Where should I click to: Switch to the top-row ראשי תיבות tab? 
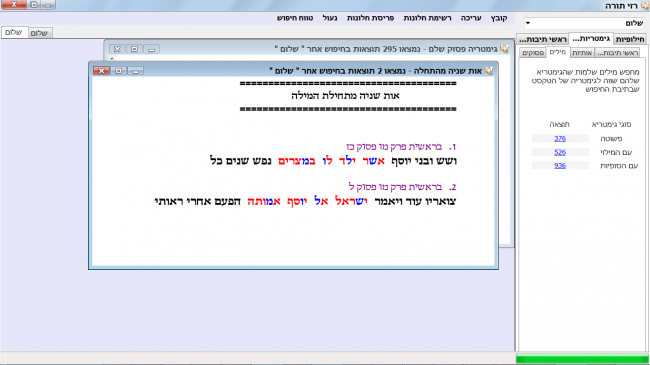(x=543, y=39)
